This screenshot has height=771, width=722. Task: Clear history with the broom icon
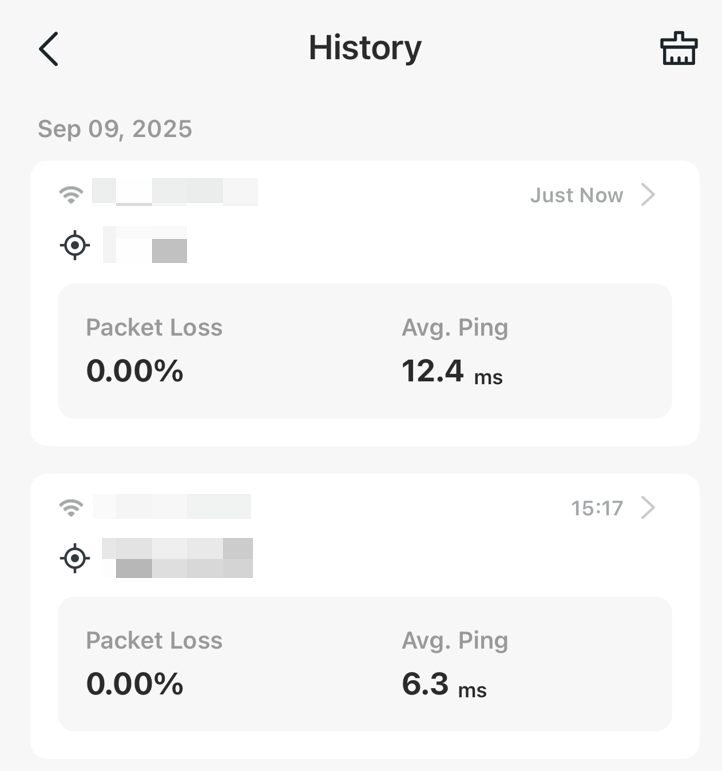[678, 49]
